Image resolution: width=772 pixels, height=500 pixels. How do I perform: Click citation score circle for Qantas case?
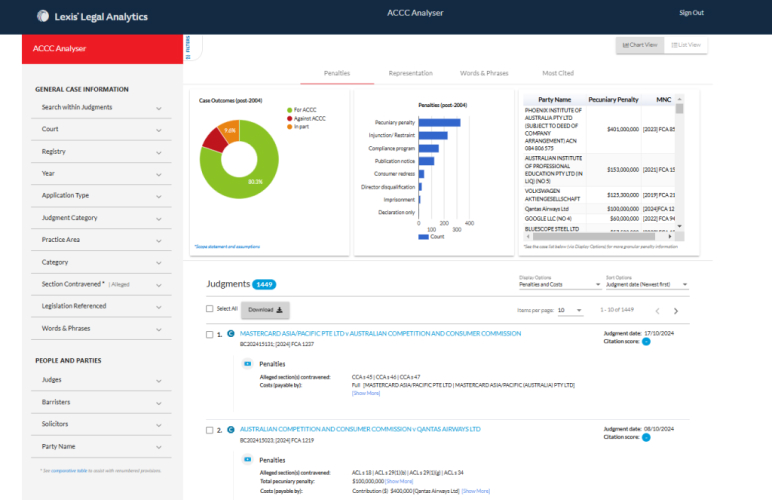pos(646,437)
